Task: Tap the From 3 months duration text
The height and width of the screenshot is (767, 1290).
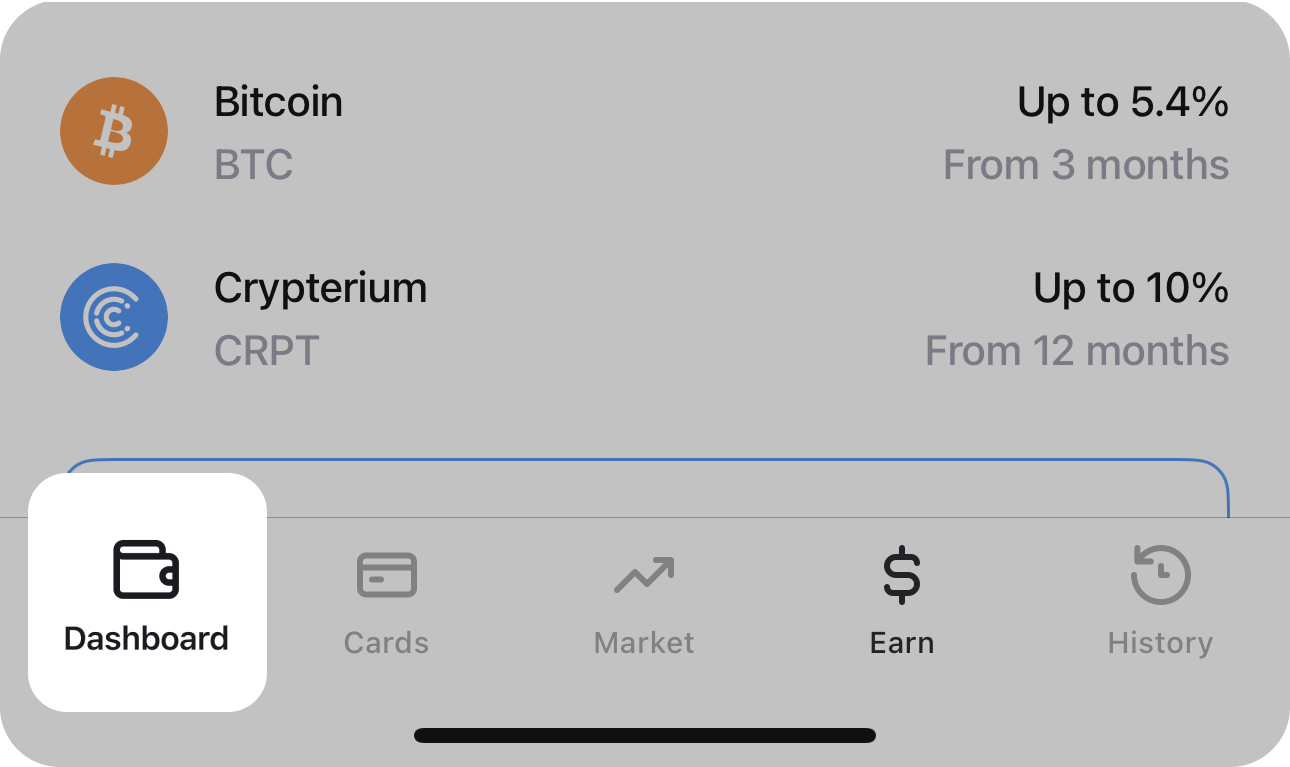Action: click(x=1086, y=164)
